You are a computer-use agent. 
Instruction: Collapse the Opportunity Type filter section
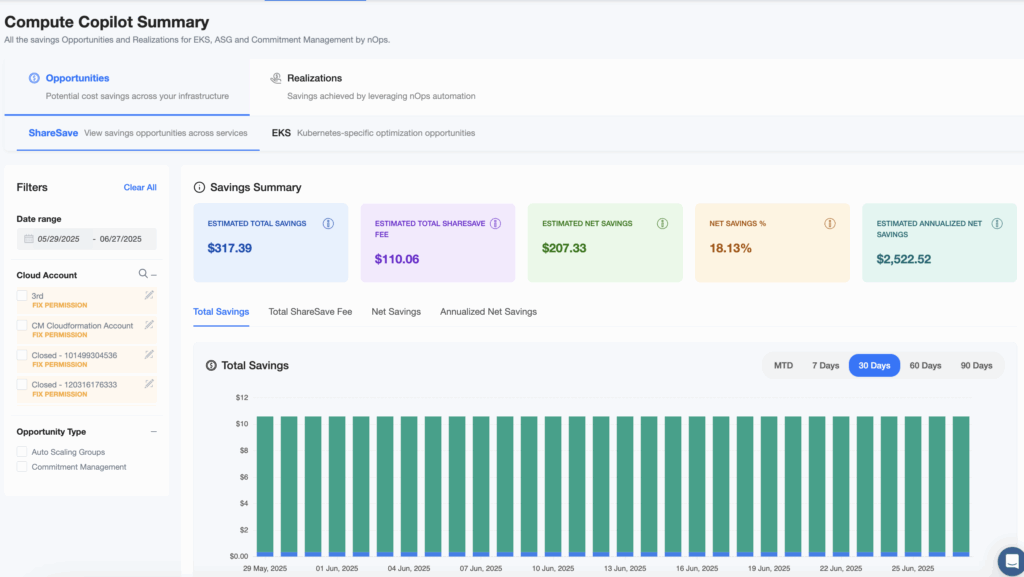153,431
